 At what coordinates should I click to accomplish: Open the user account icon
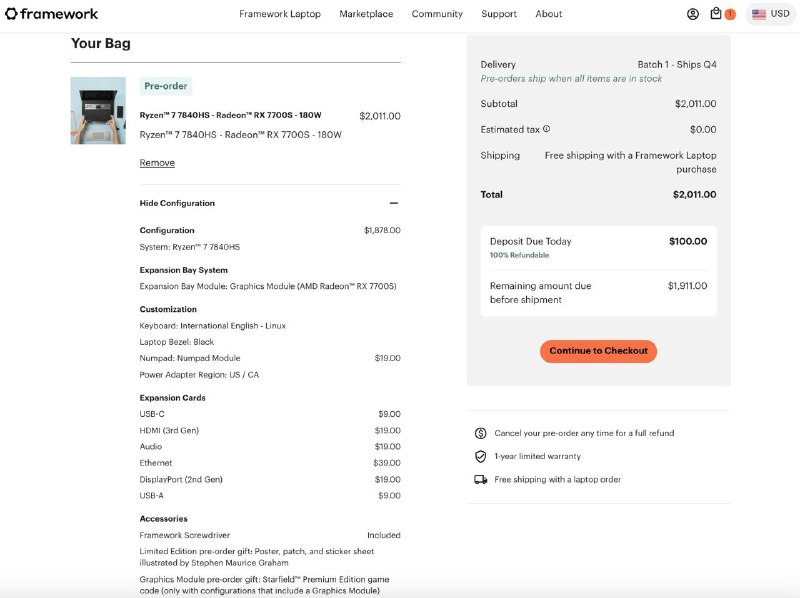[x=692, y=14]
